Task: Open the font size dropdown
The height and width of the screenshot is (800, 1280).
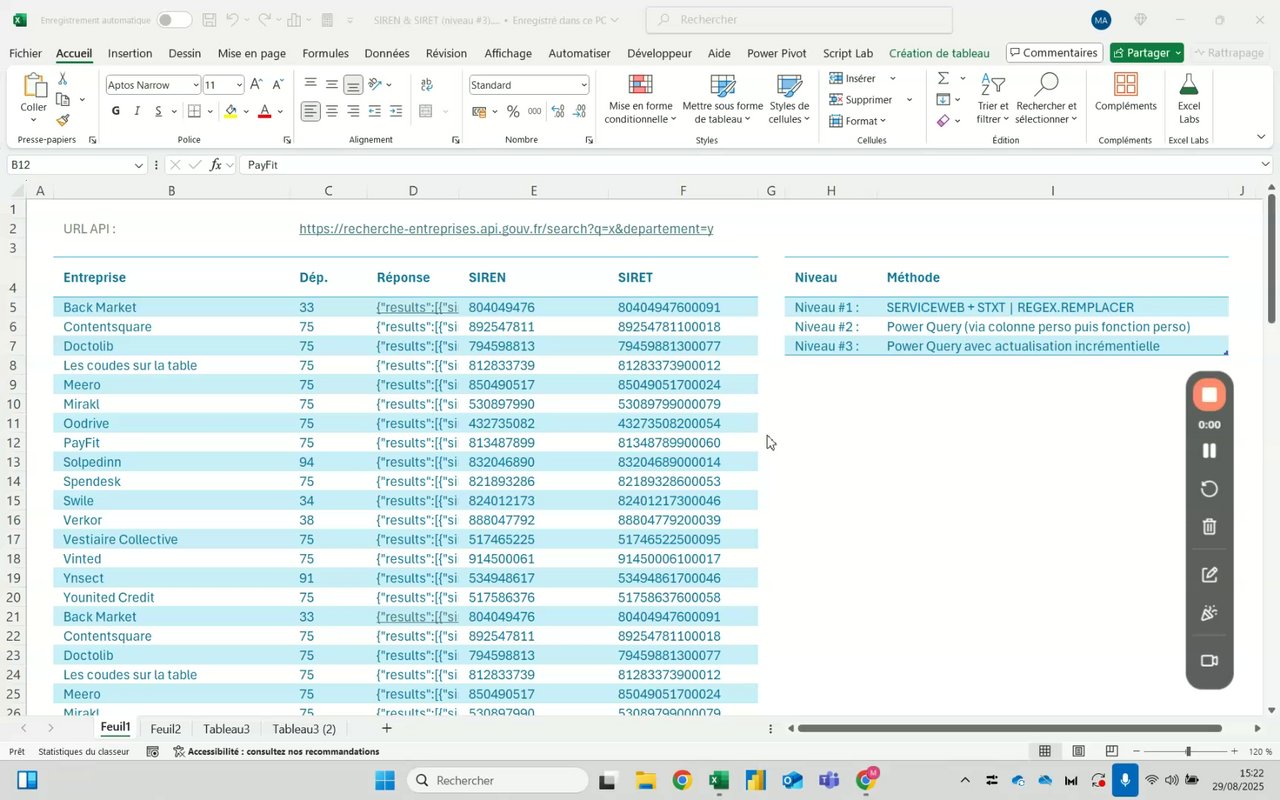Action: (x=239, y=85)
